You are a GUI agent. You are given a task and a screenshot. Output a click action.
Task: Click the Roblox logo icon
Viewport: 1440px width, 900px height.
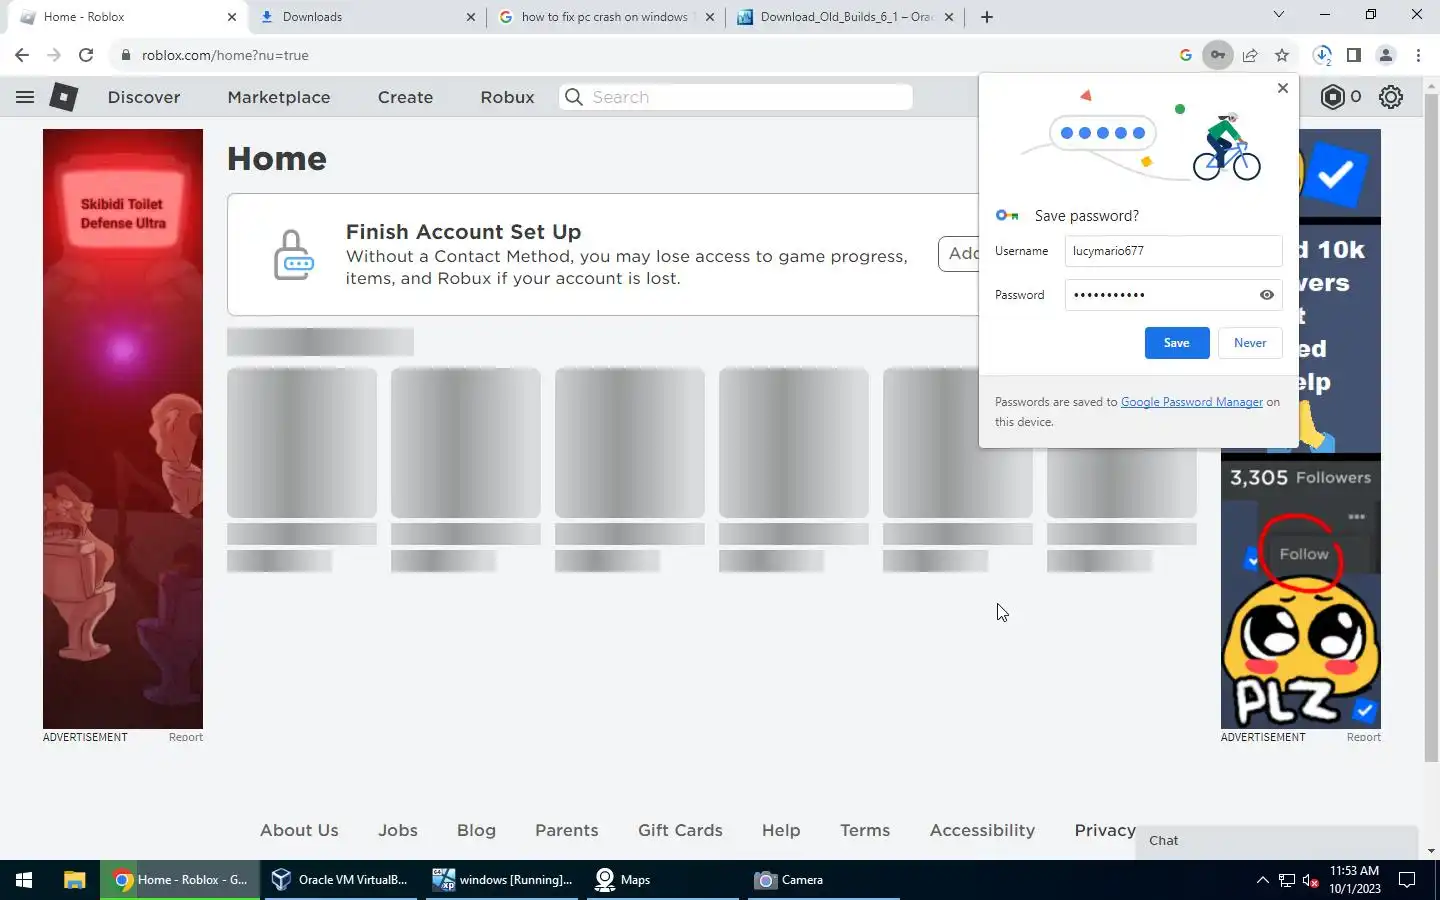coord(64,97)
